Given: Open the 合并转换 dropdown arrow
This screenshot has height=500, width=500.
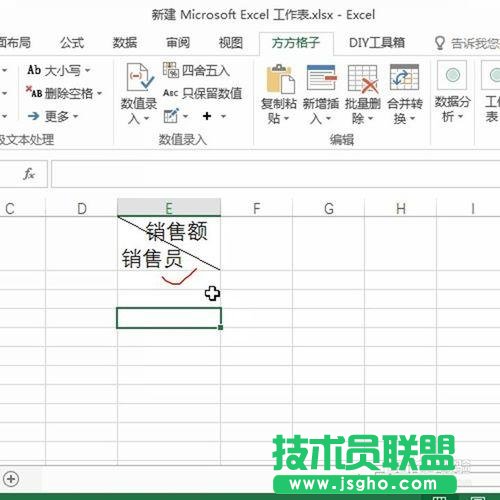Looking at the screenshot, I should pos(412,118).
